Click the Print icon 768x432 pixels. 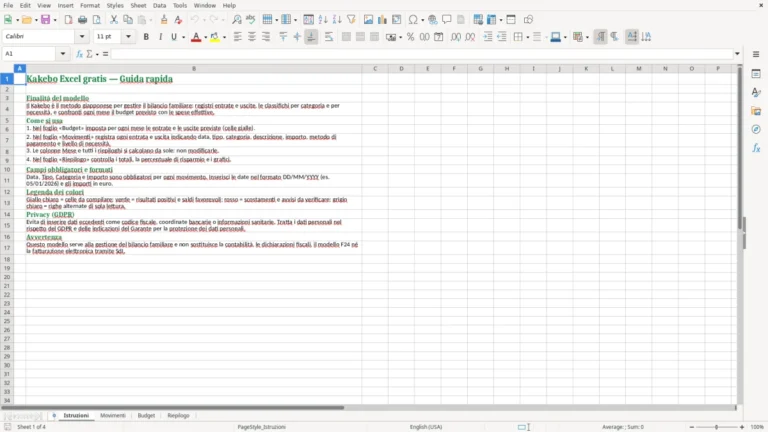[82, 20]
